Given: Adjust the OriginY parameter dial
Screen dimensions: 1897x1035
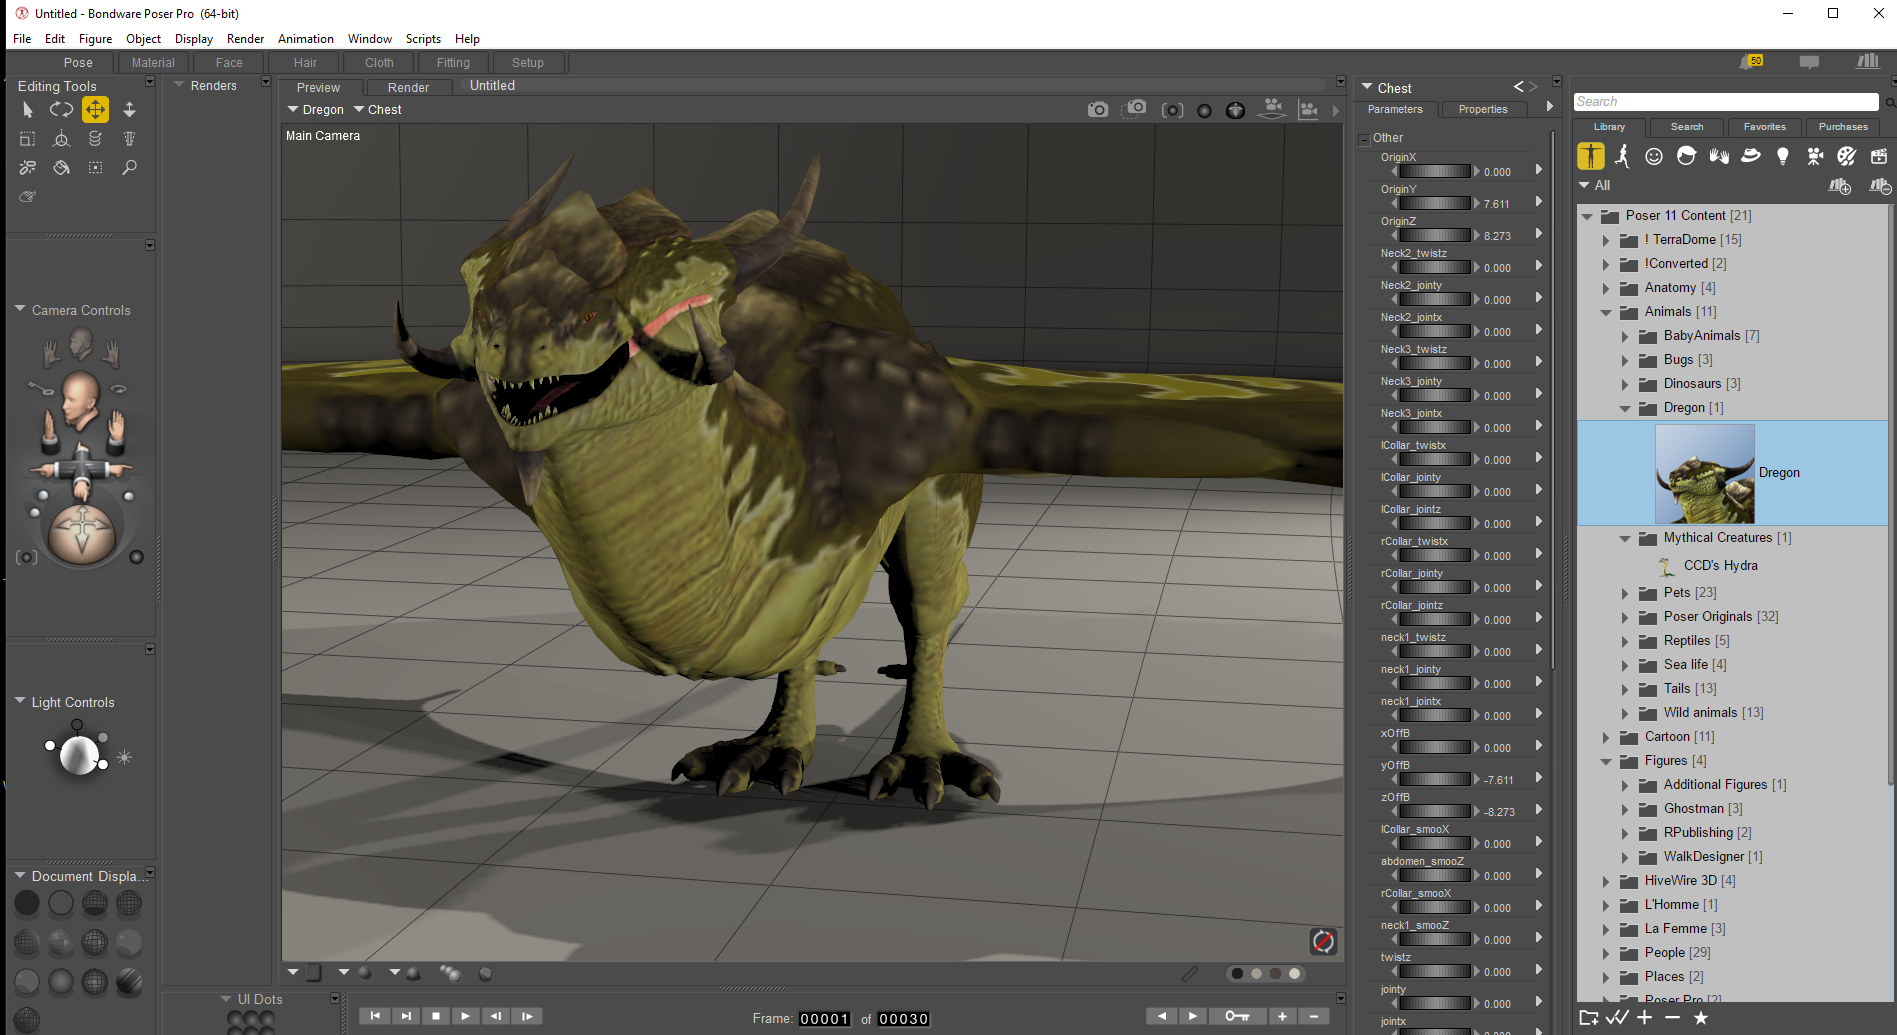Looking at the screenshot, I should point(1434,204).
